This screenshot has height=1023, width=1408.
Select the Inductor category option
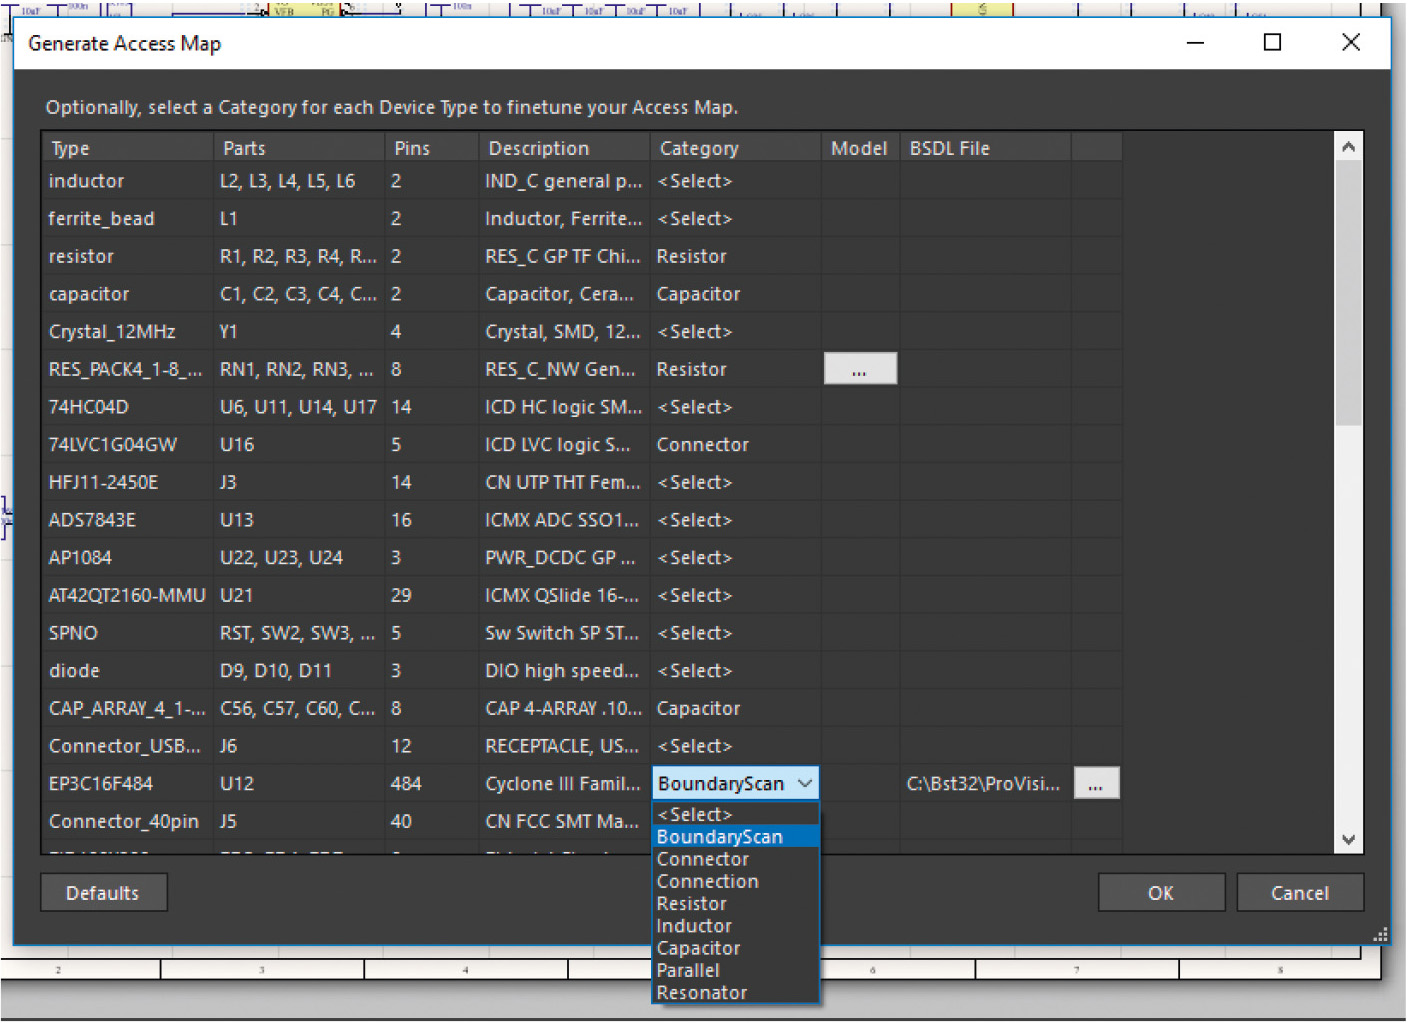pyautogui.click(x=694, y=927)
